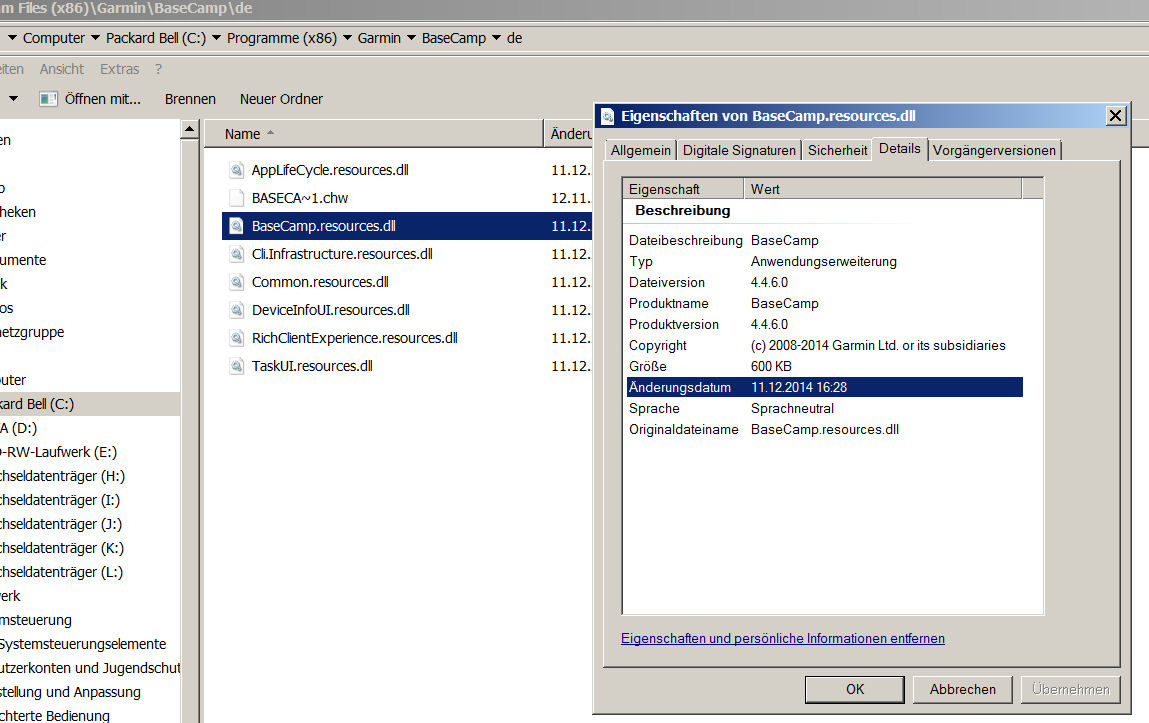Viewport: 1149px width, 723px height.
Task: Open the Extras menu
Action: coord(119,69)
